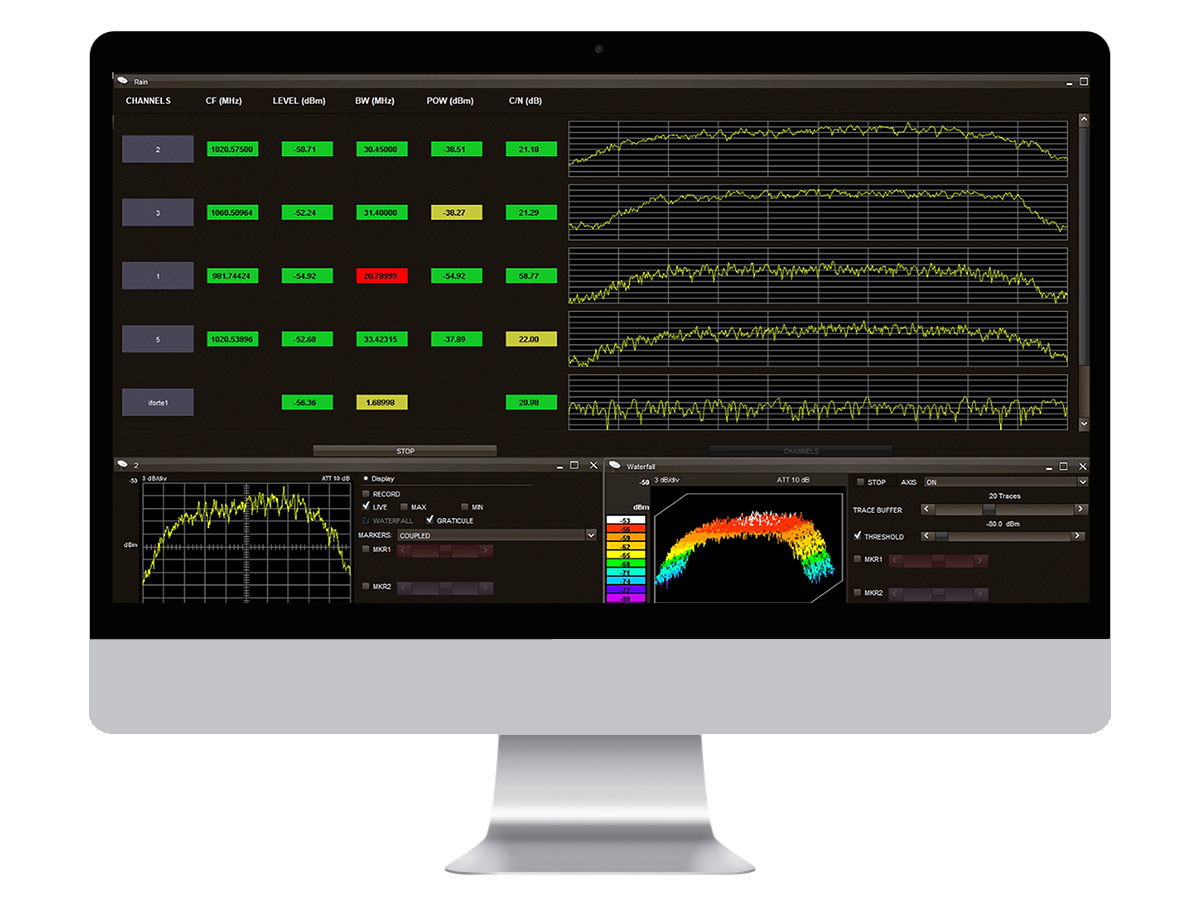Click THRESHOLD slider left arrow
The width and height of the screenshot is (1200, 900).
(926, 536)
